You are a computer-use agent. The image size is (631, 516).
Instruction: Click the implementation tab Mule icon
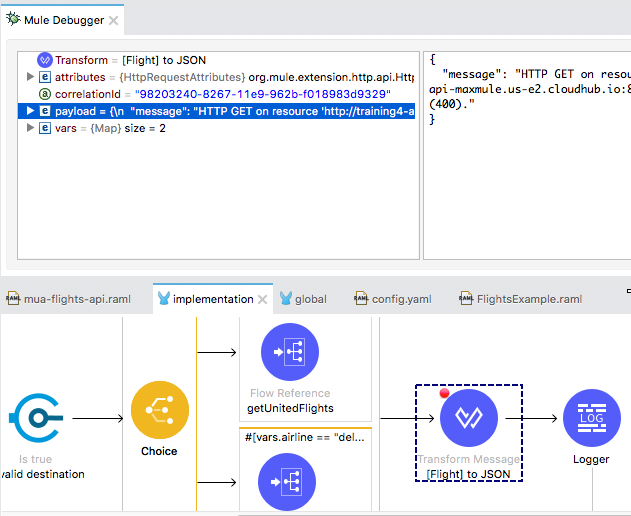click(x=164, y=298)
